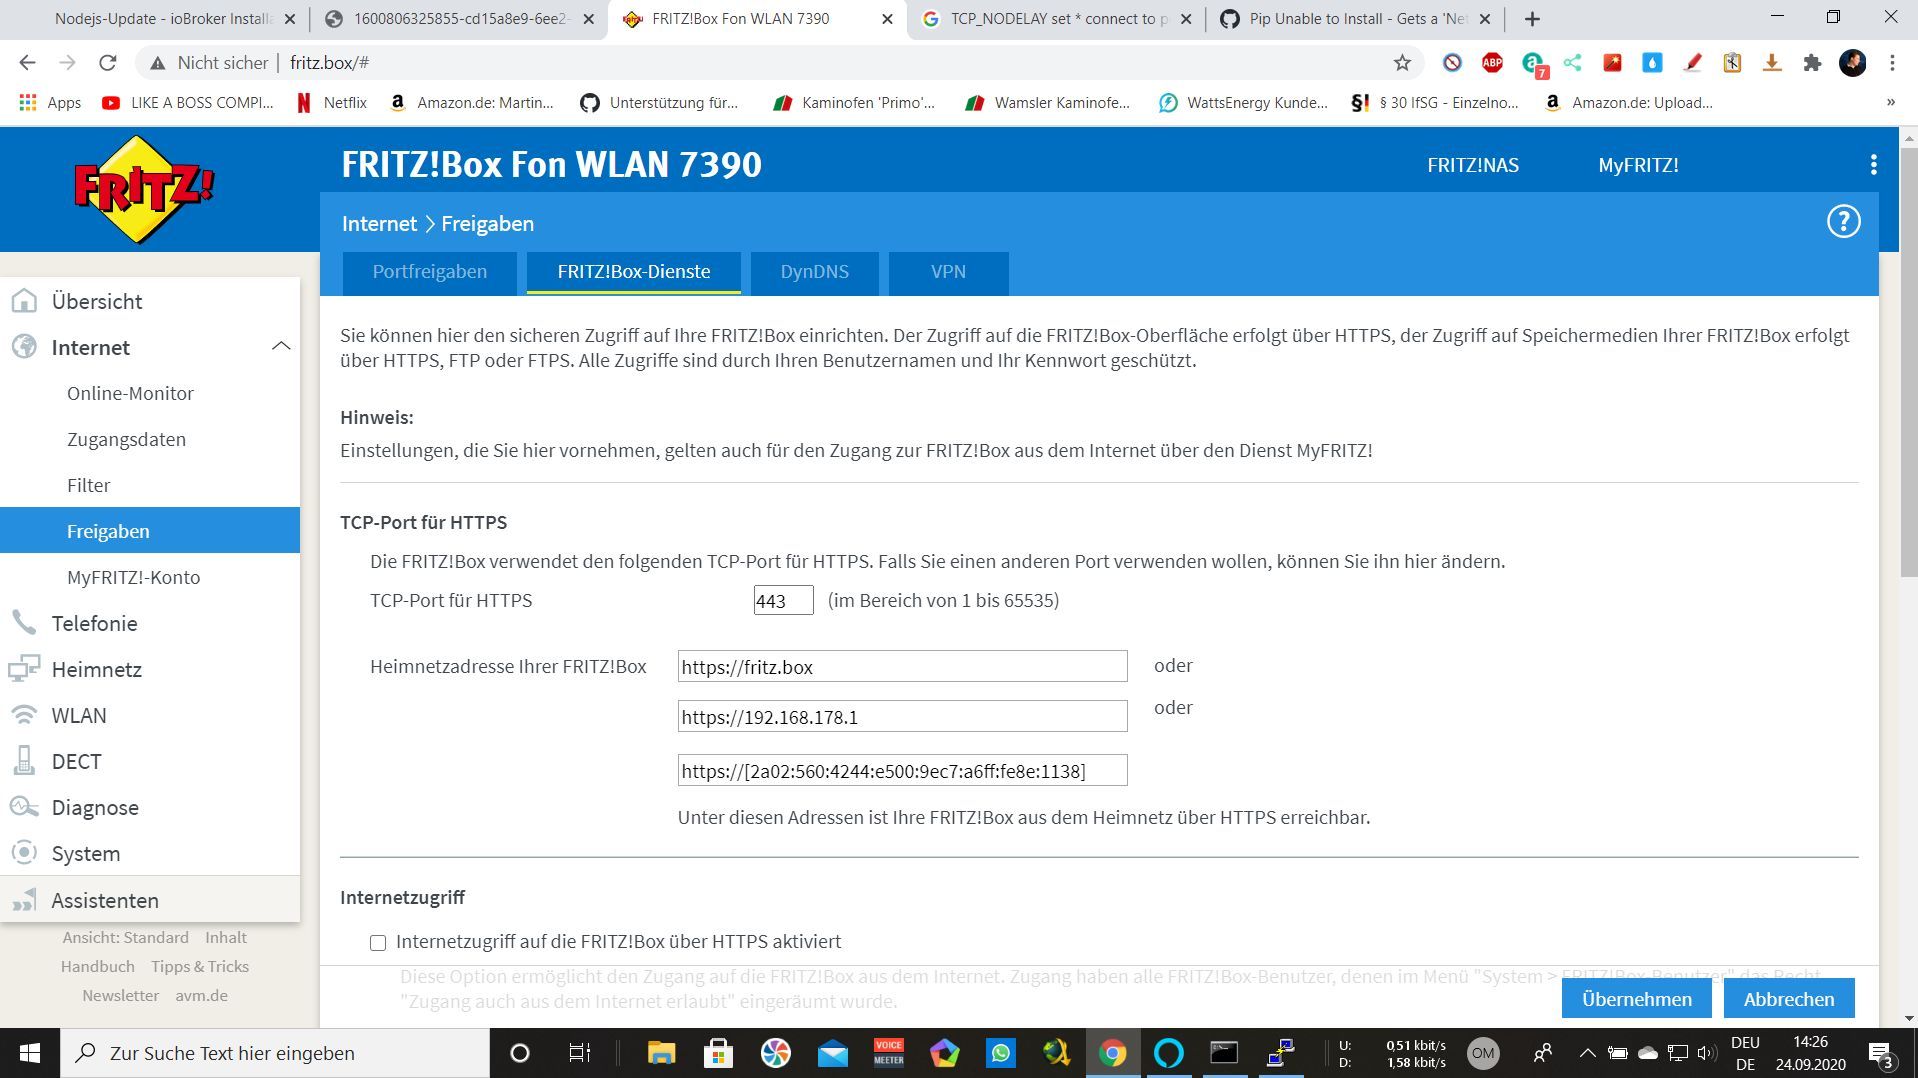Click the IPv6 address field

(902, 770)
